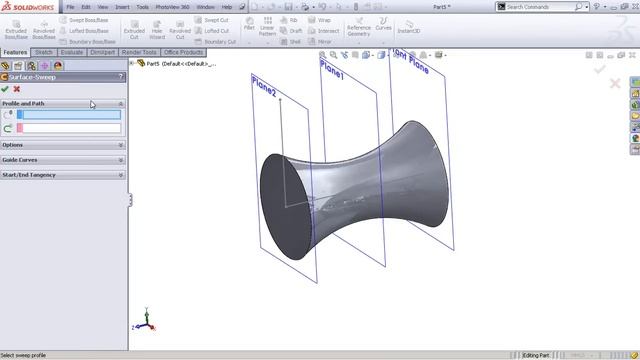Click the panel collapse handle
The height and width of the screenshot is (360, 640).
click(130, 200)
